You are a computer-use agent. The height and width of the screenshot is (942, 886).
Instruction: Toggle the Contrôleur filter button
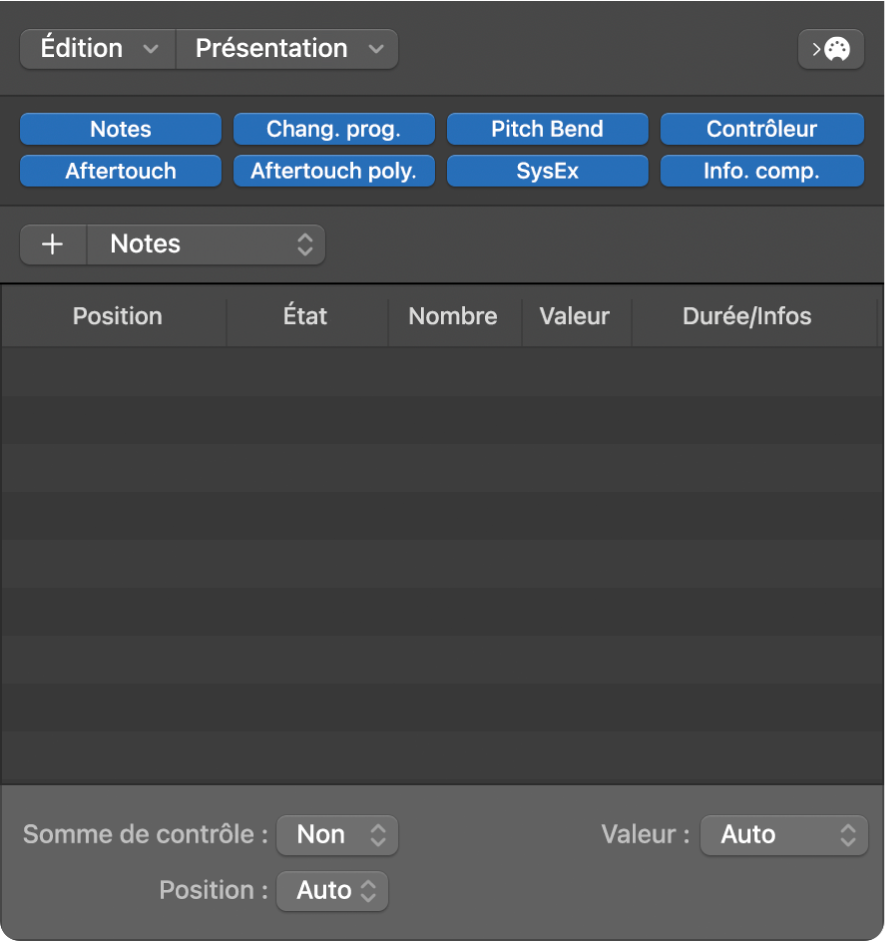pyautogui.click(x=761, y=129)
